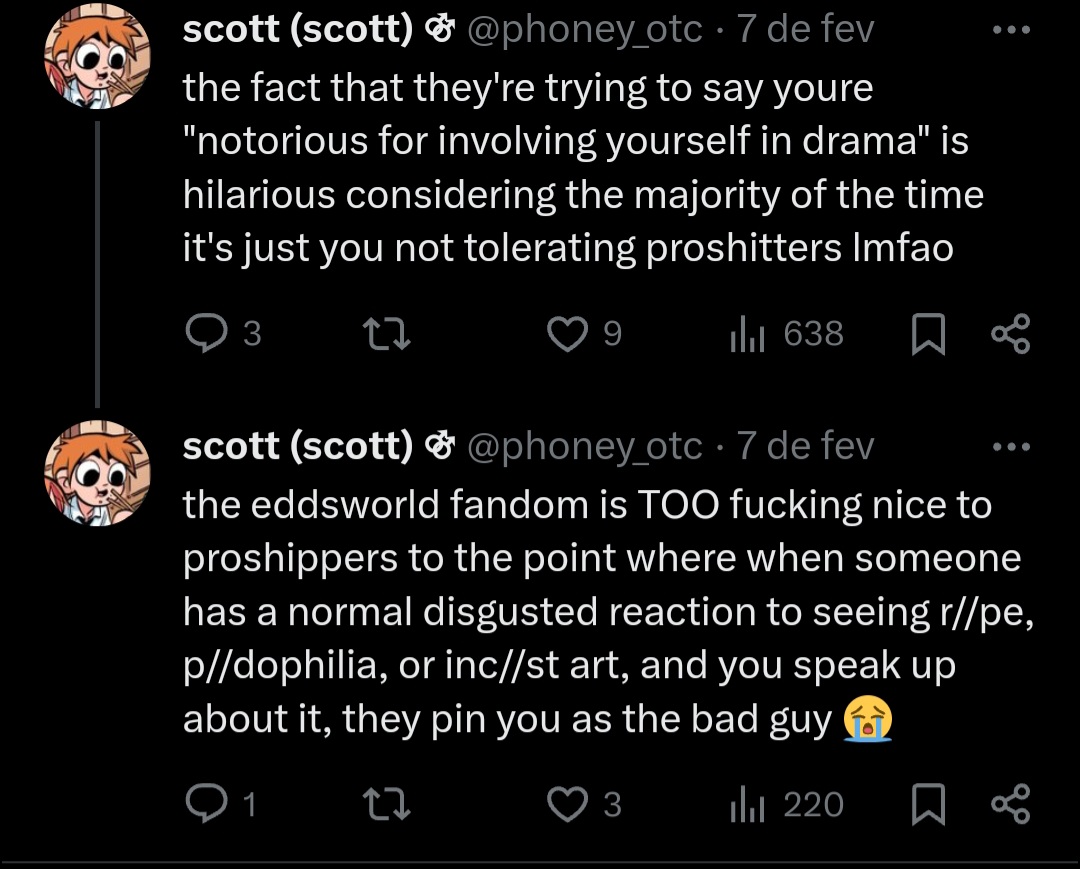
Task: Open @phoney_otc handle on first tweet
Action: [x=585, y=30]
